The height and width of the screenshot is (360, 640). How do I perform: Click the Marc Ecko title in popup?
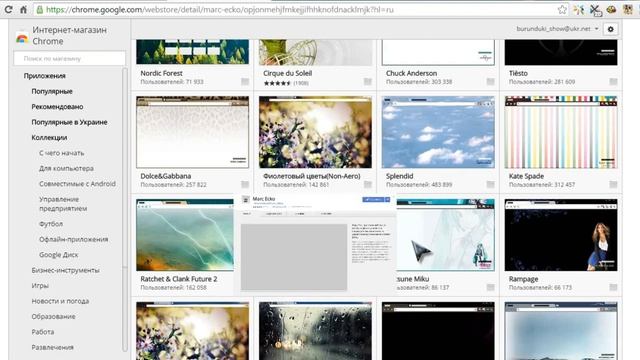point(264,199)
